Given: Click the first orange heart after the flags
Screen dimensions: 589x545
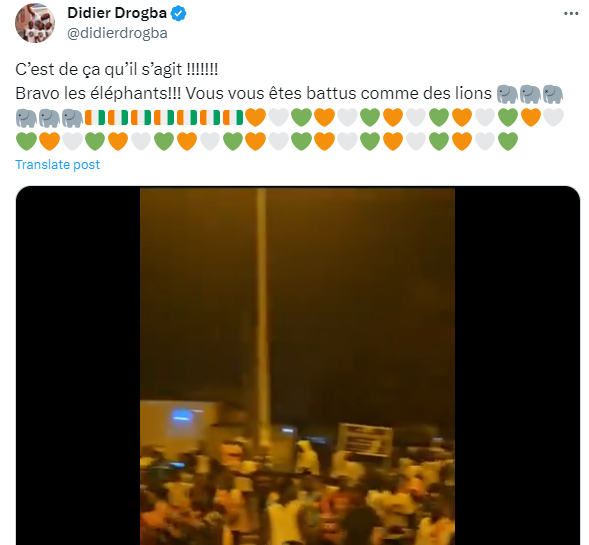Looking at the screenshot, I should tap(255, 118).
